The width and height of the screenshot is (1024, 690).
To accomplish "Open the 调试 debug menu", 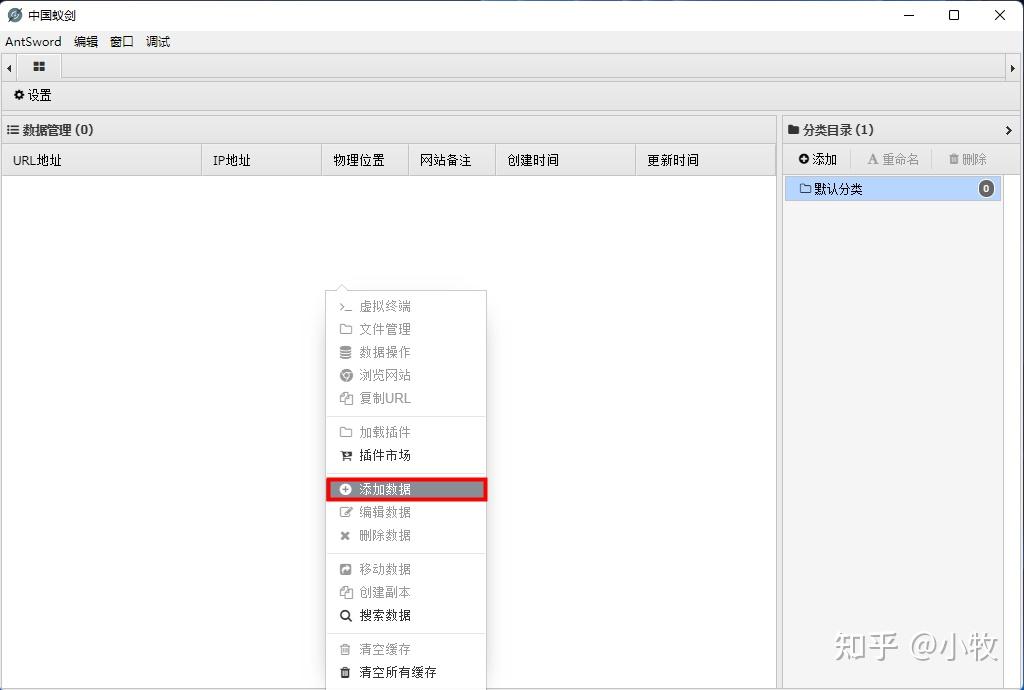I will pyautogui.click(x=157, y=41).
